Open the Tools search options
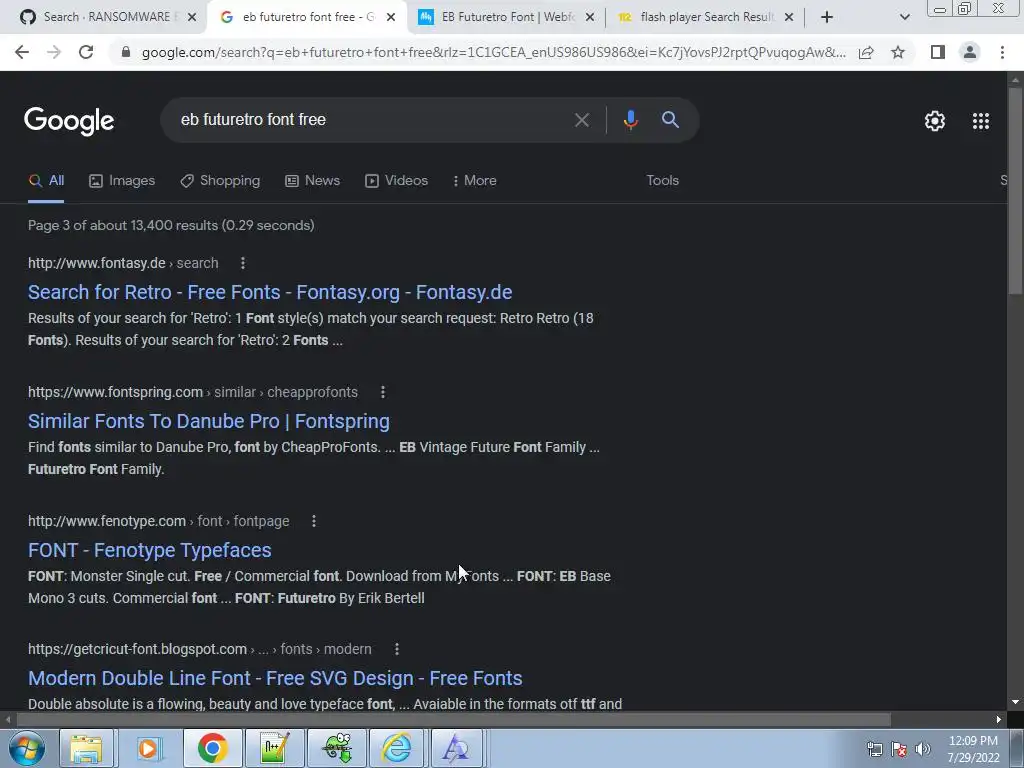Viewport: 1024px width, 768px height. (662, 181)
